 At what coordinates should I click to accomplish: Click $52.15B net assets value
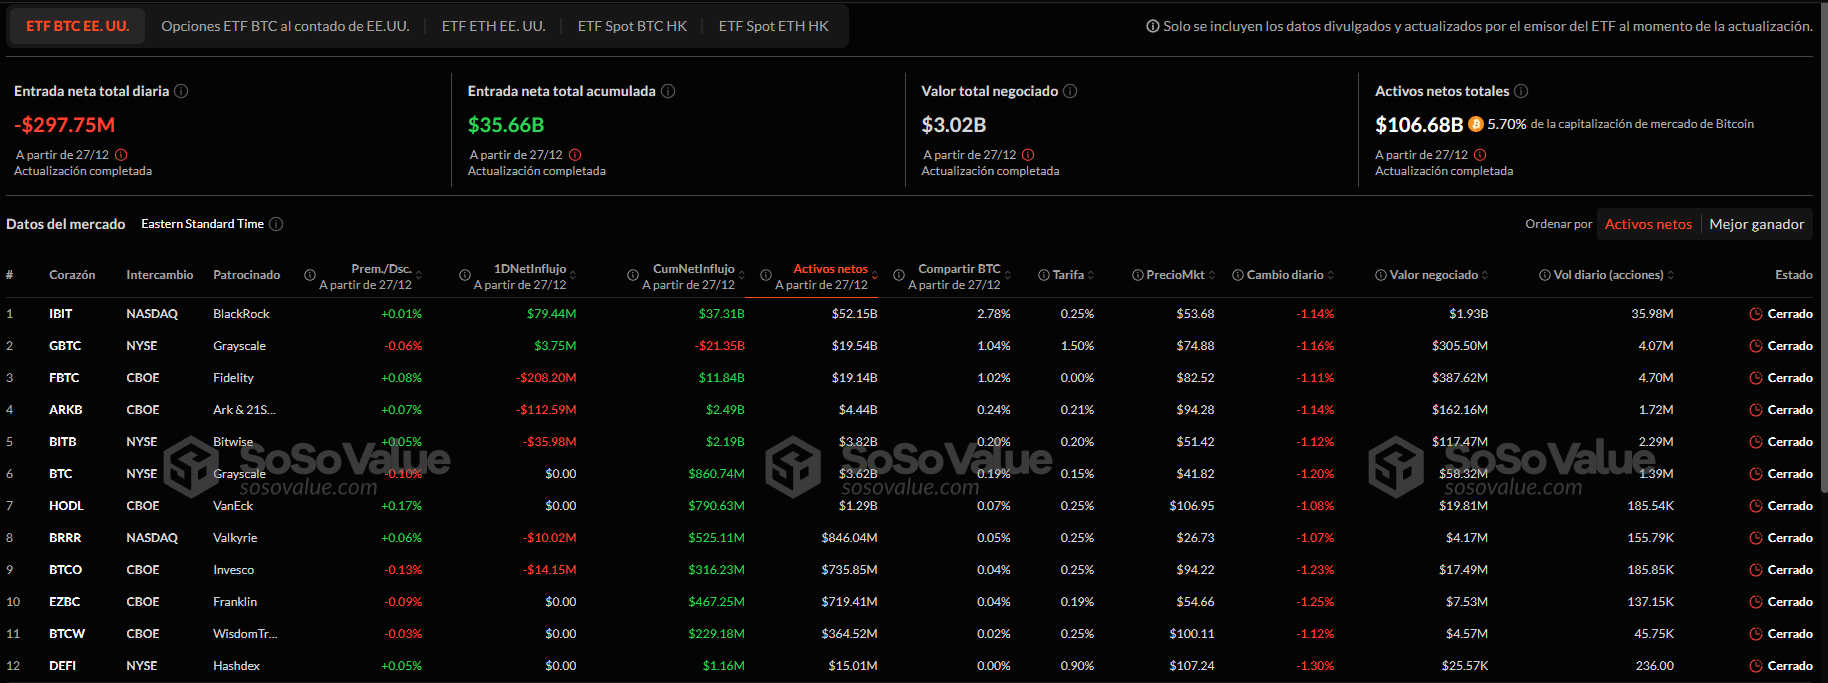(854, 314)
